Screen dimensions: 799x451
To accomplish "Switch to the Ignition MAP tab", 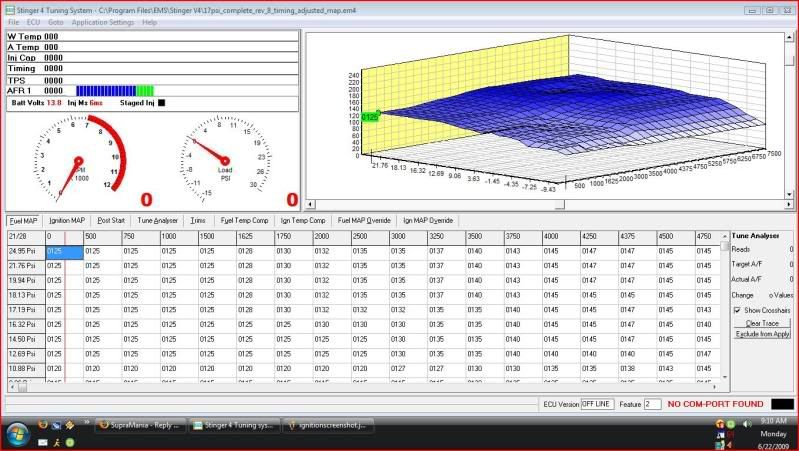I will tap(67, 221).
